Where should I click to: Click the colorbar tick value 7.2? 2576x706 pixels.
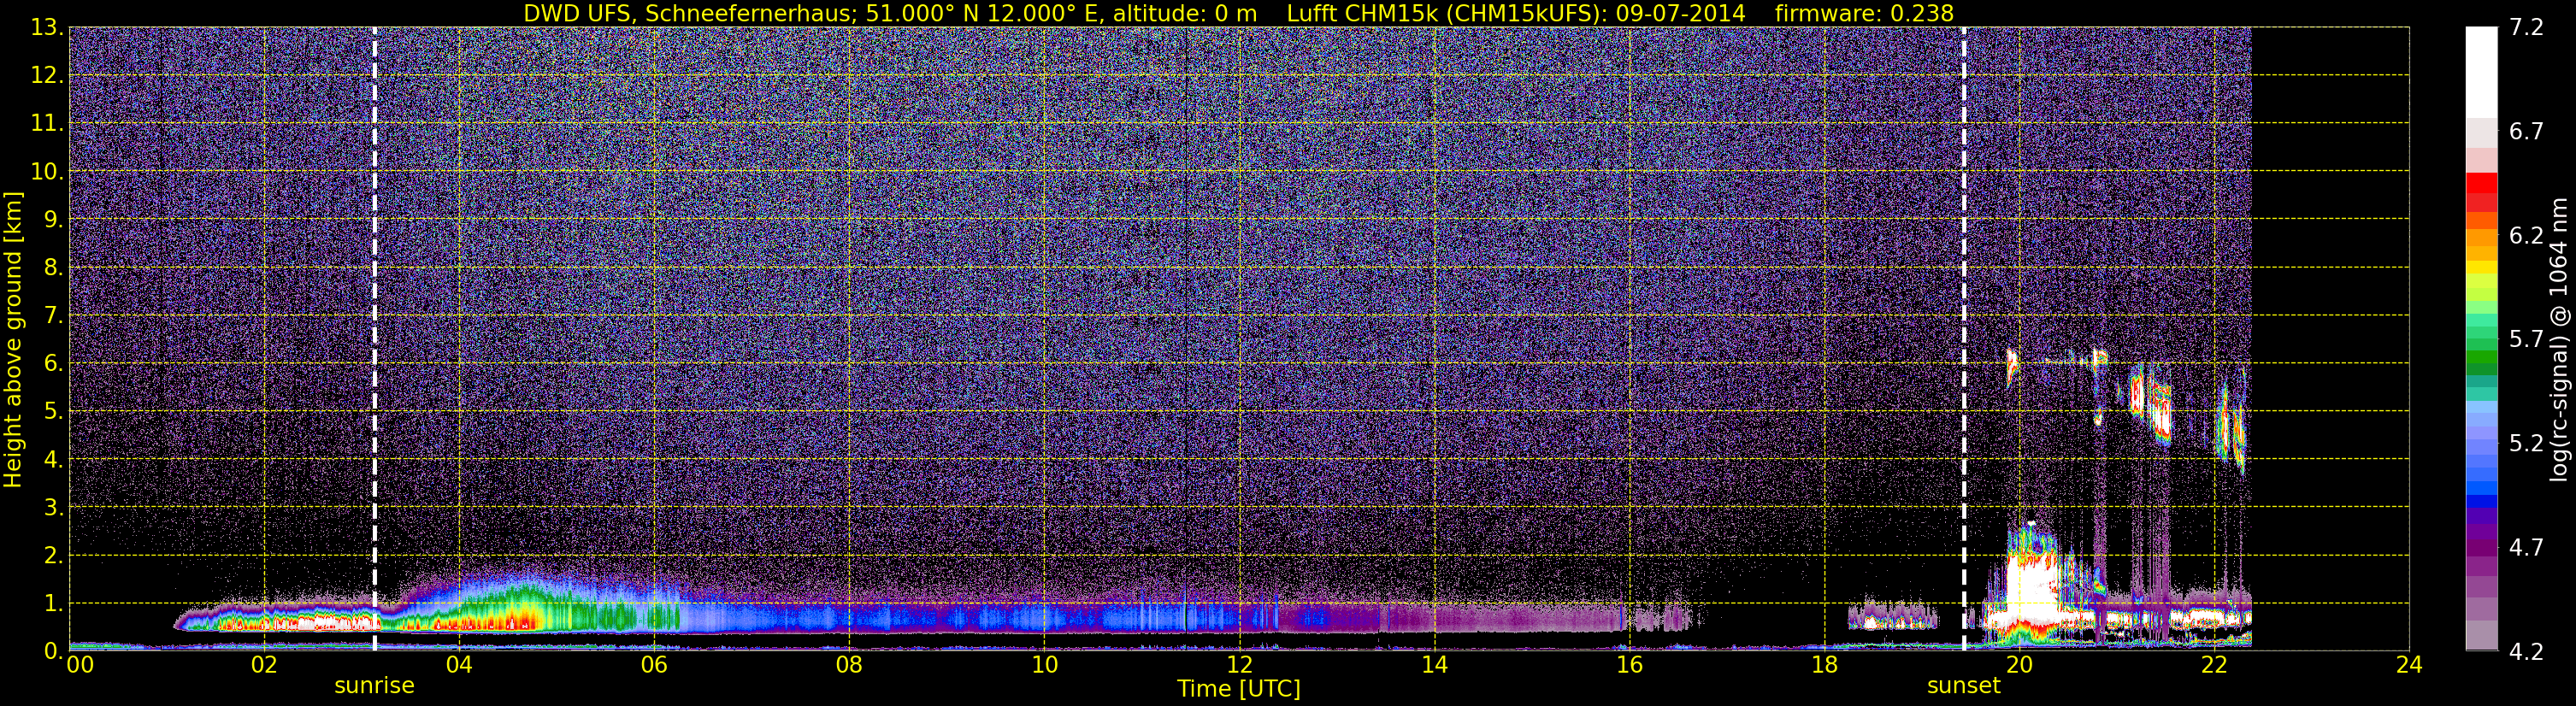coord(2526,27)
